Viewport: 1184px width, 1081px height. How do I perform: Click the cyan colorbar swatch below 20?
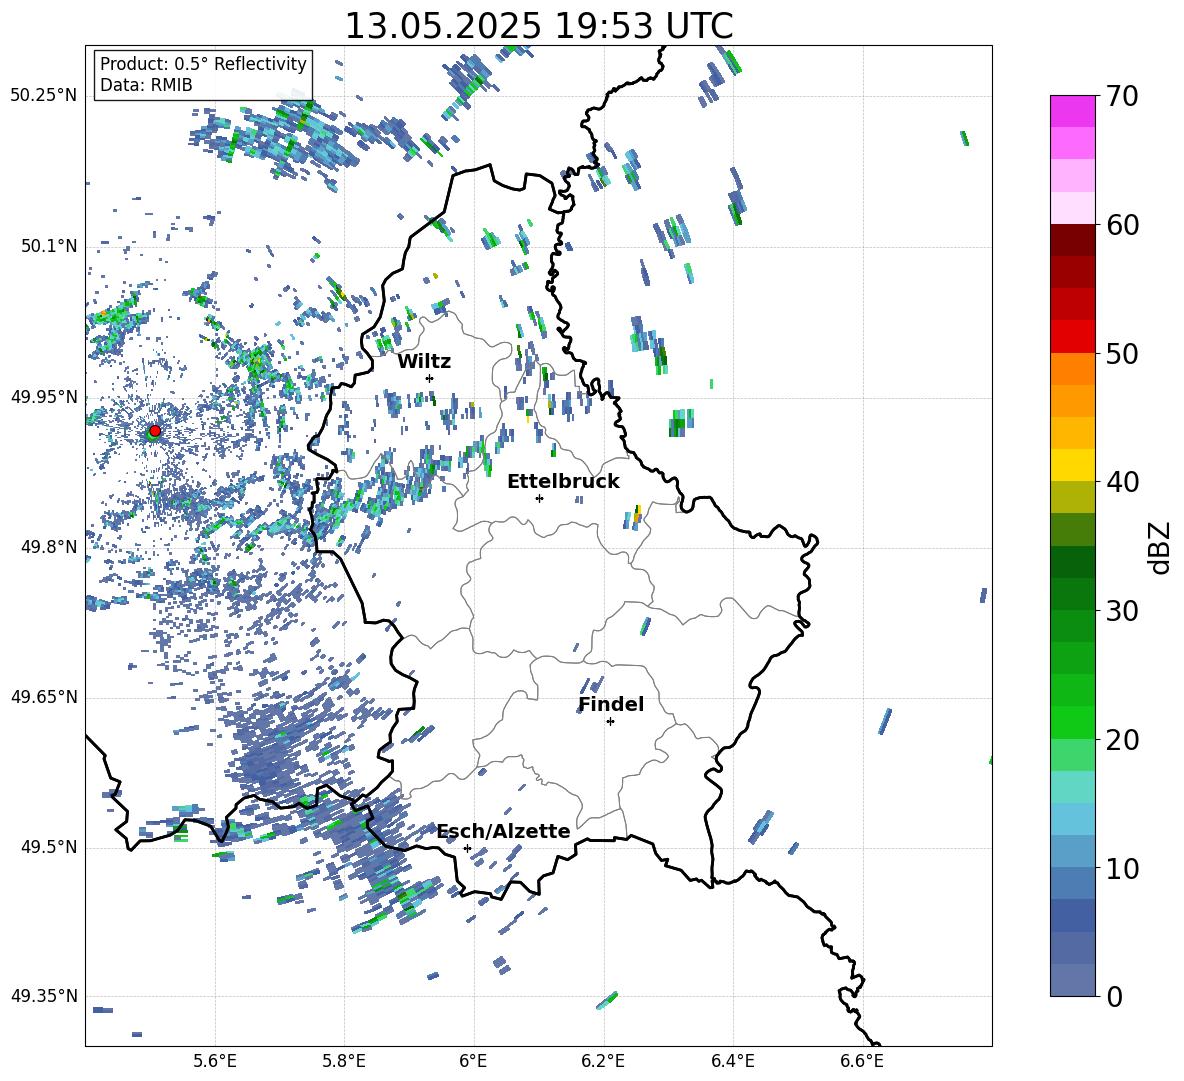[1072, 787]
